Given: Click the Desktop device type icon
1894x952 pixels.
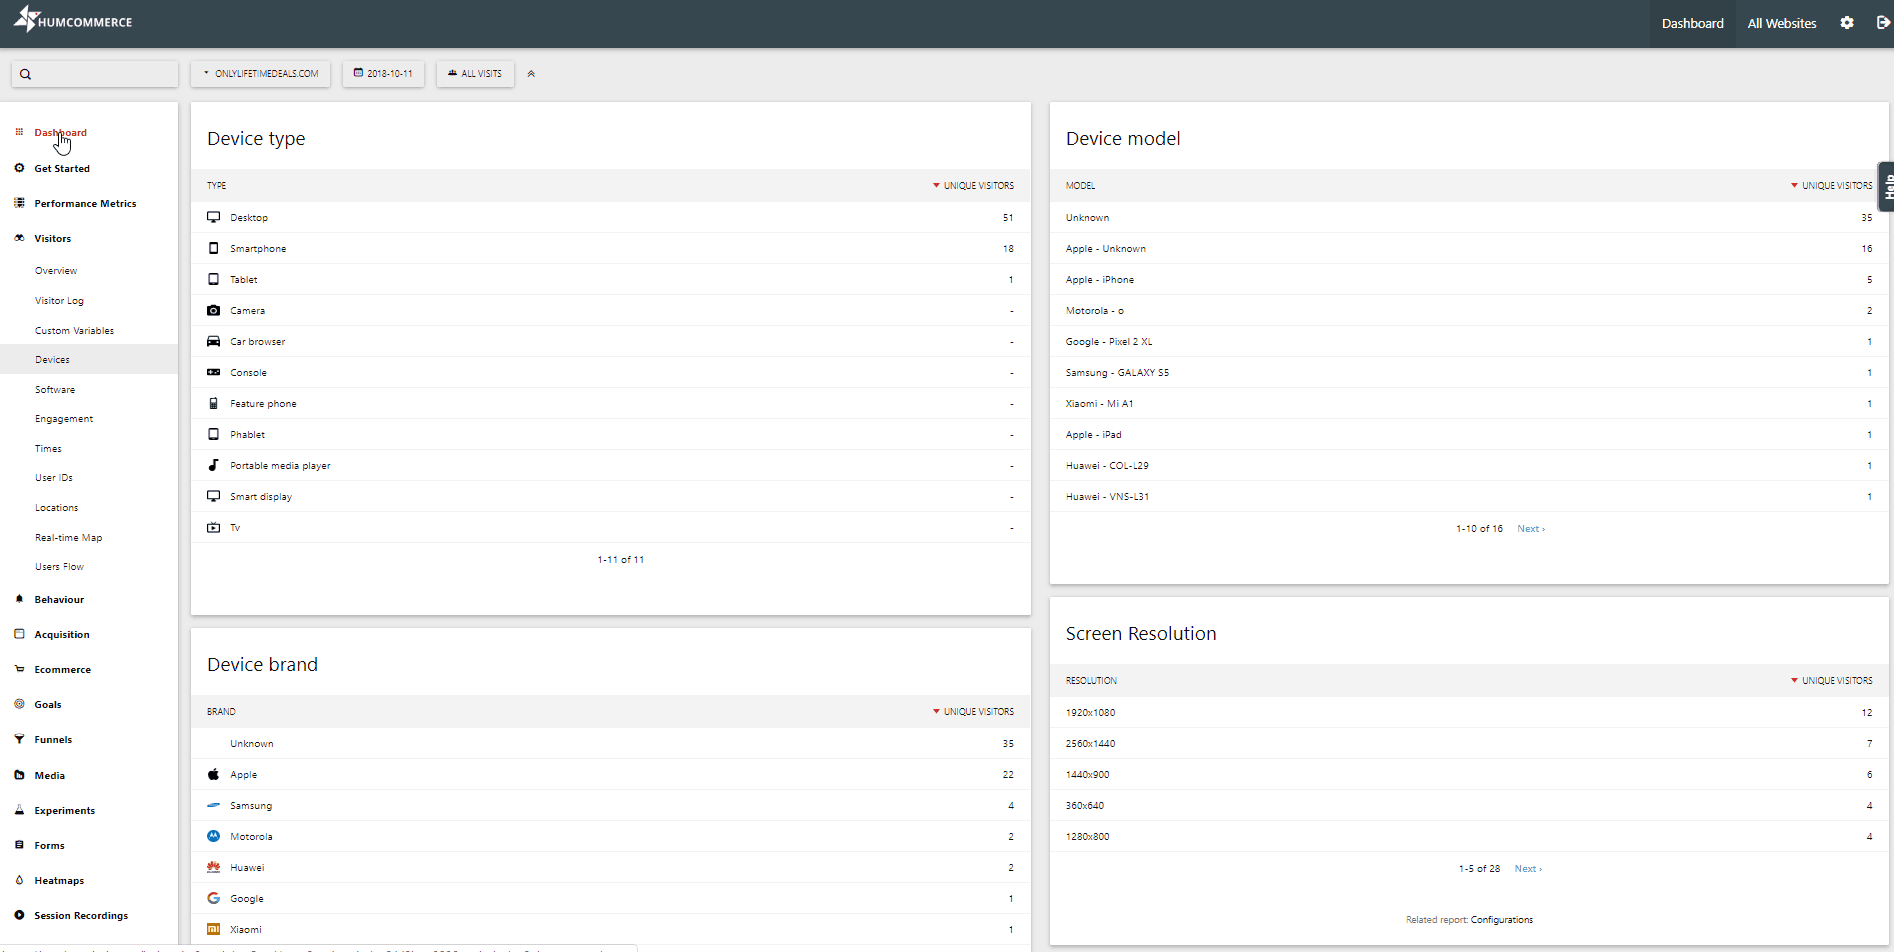Looking at the screenshot, I should [x=213, y=217].
